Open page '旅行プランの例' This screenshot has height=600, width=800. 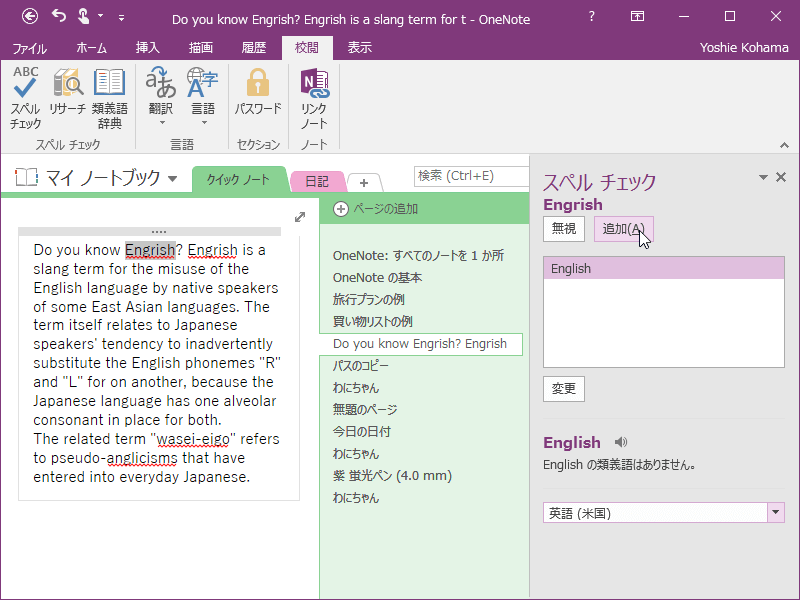pyautogui.click(x=368, y=299)
